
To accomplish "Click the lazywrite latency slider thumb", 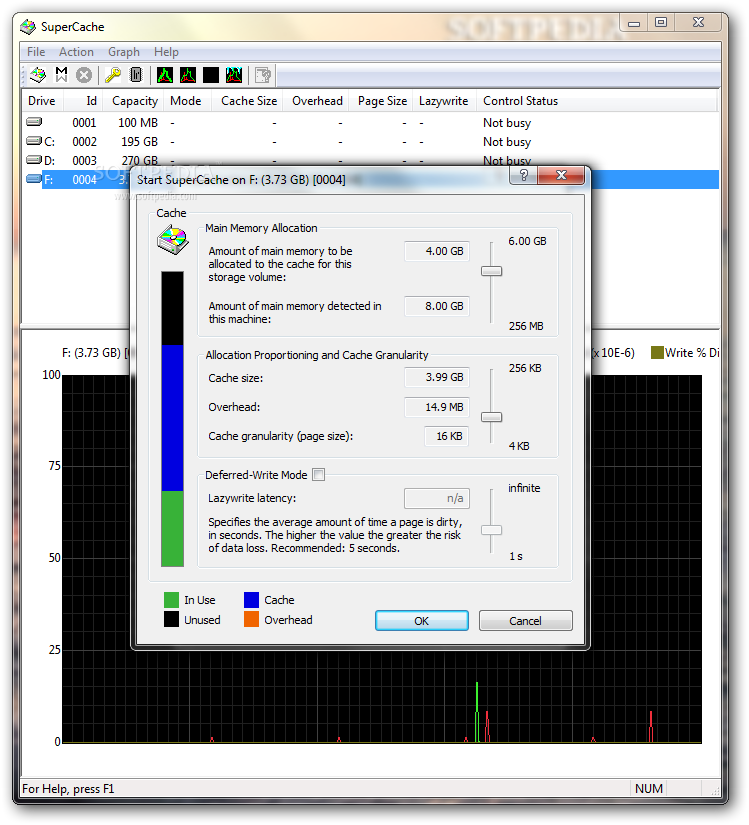I will 492,530.
